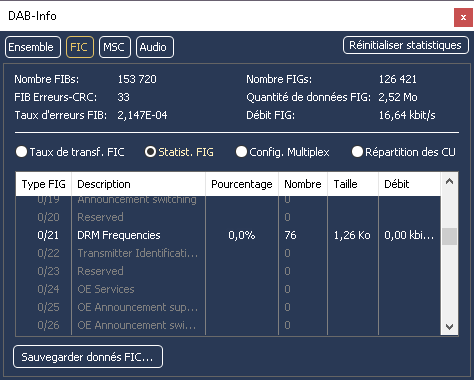
Task: Select the 0/20 Reserved row
Action: coord(228,217)
